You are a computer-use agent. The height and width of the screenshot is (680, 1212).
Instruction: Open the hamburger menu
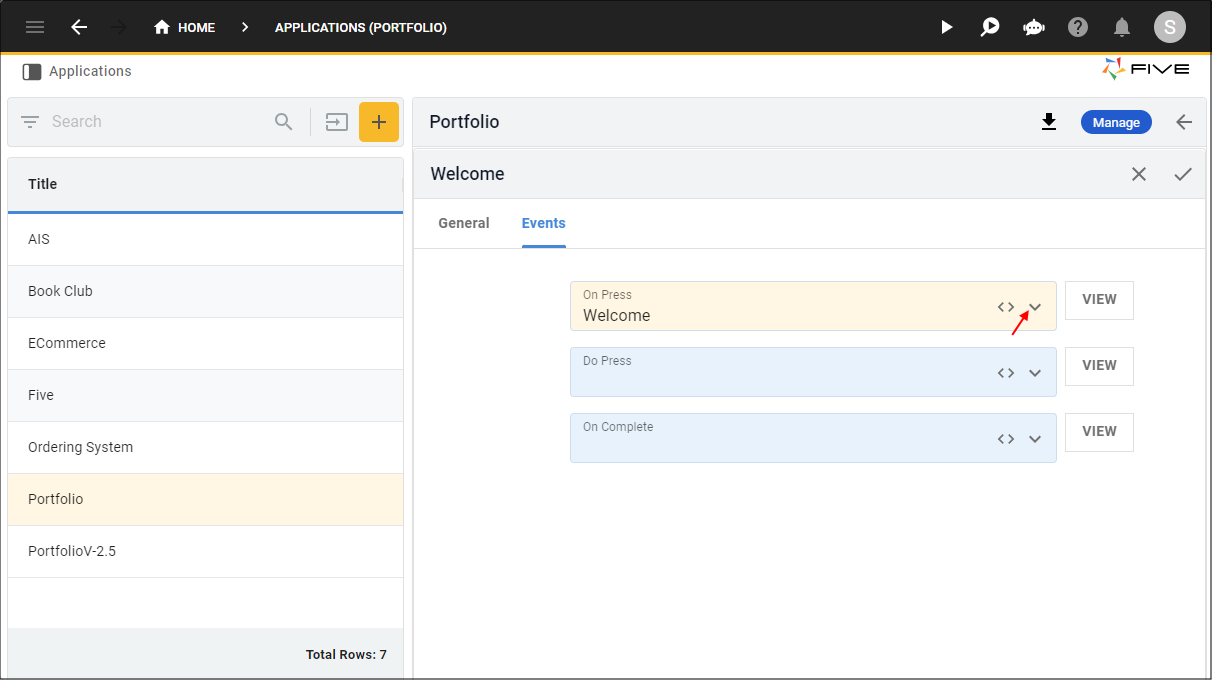point(35,27)
